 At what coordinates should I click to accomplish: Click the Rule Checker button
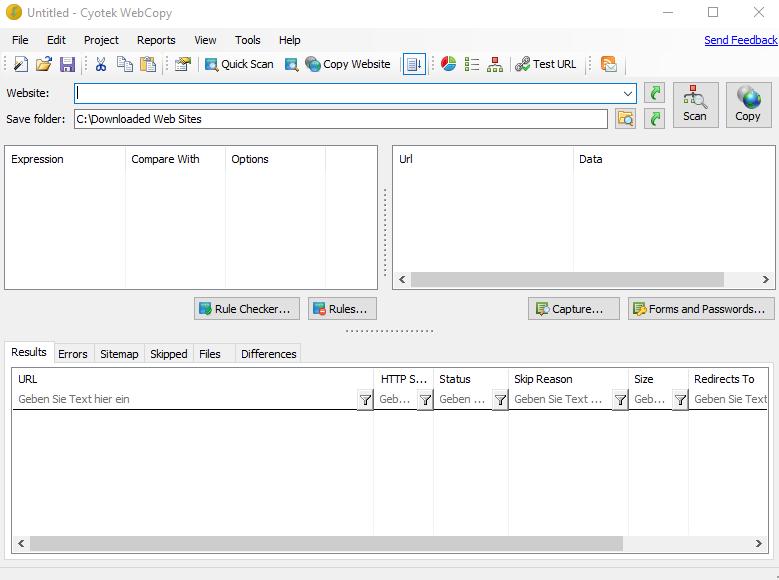click(x=247, y=309)
